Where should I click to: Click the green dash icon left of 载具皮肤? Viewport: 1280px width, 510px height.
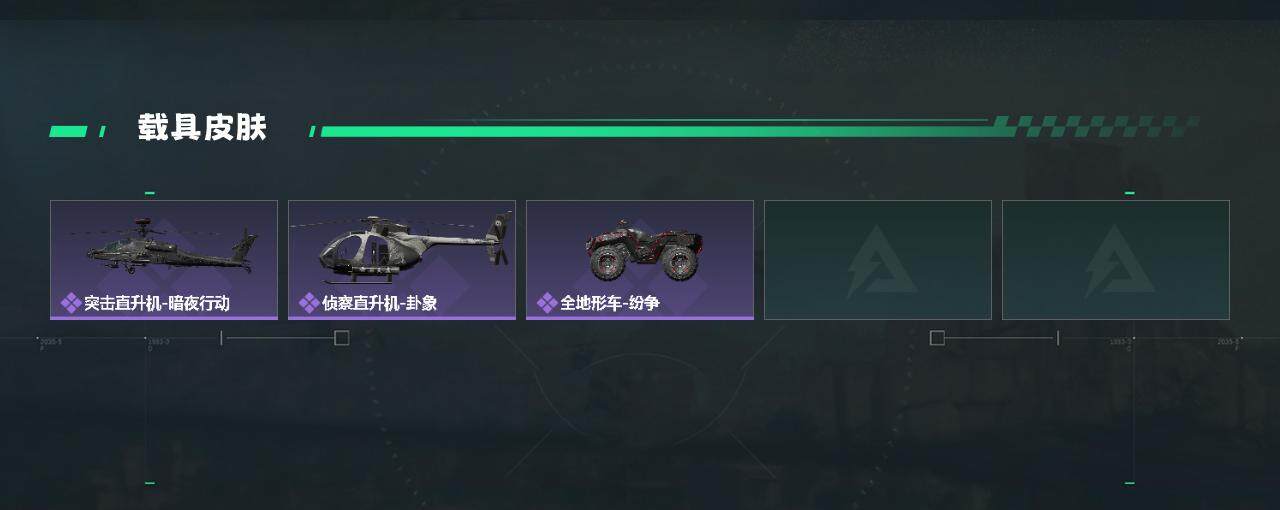[68, 131]
